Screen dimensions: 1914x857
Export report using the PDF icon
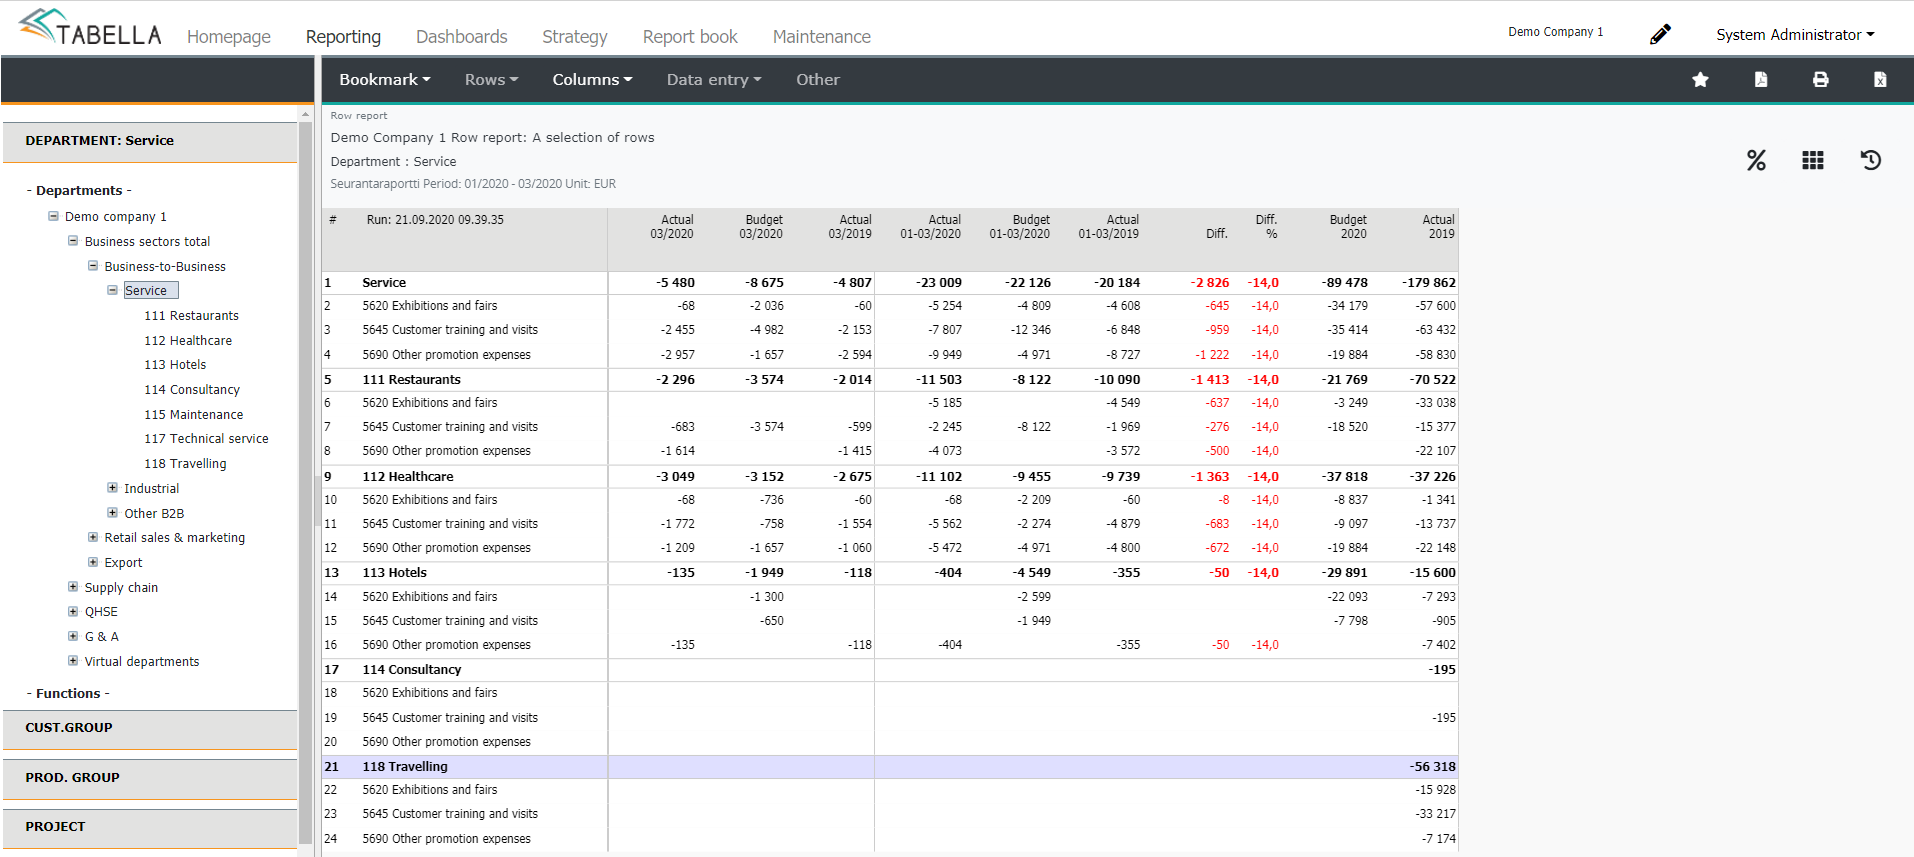[1761, 80]
